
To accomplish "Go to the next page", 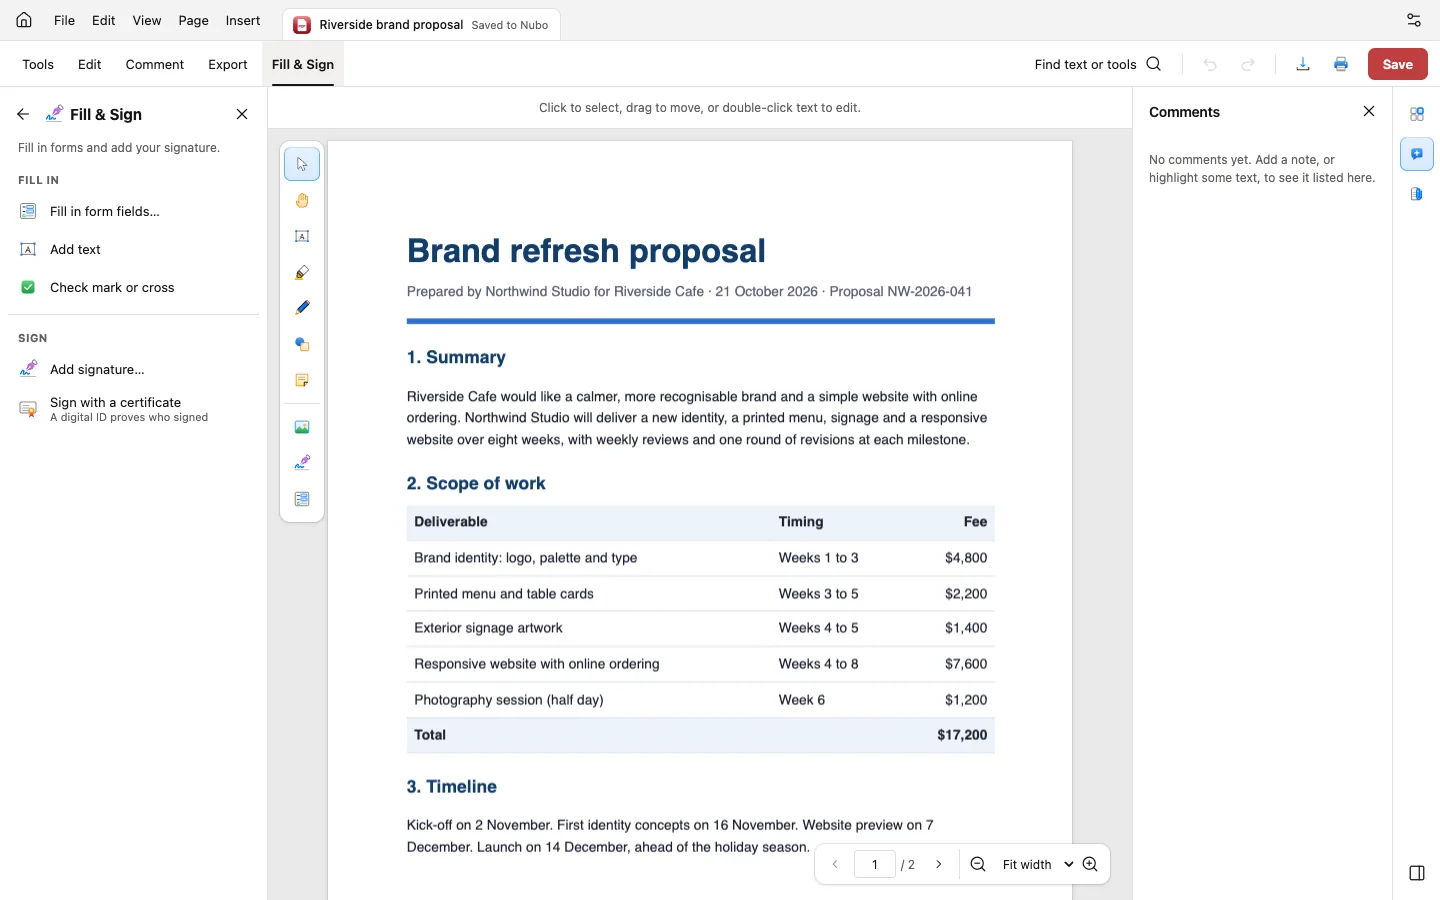I will [x=939, y=864].
